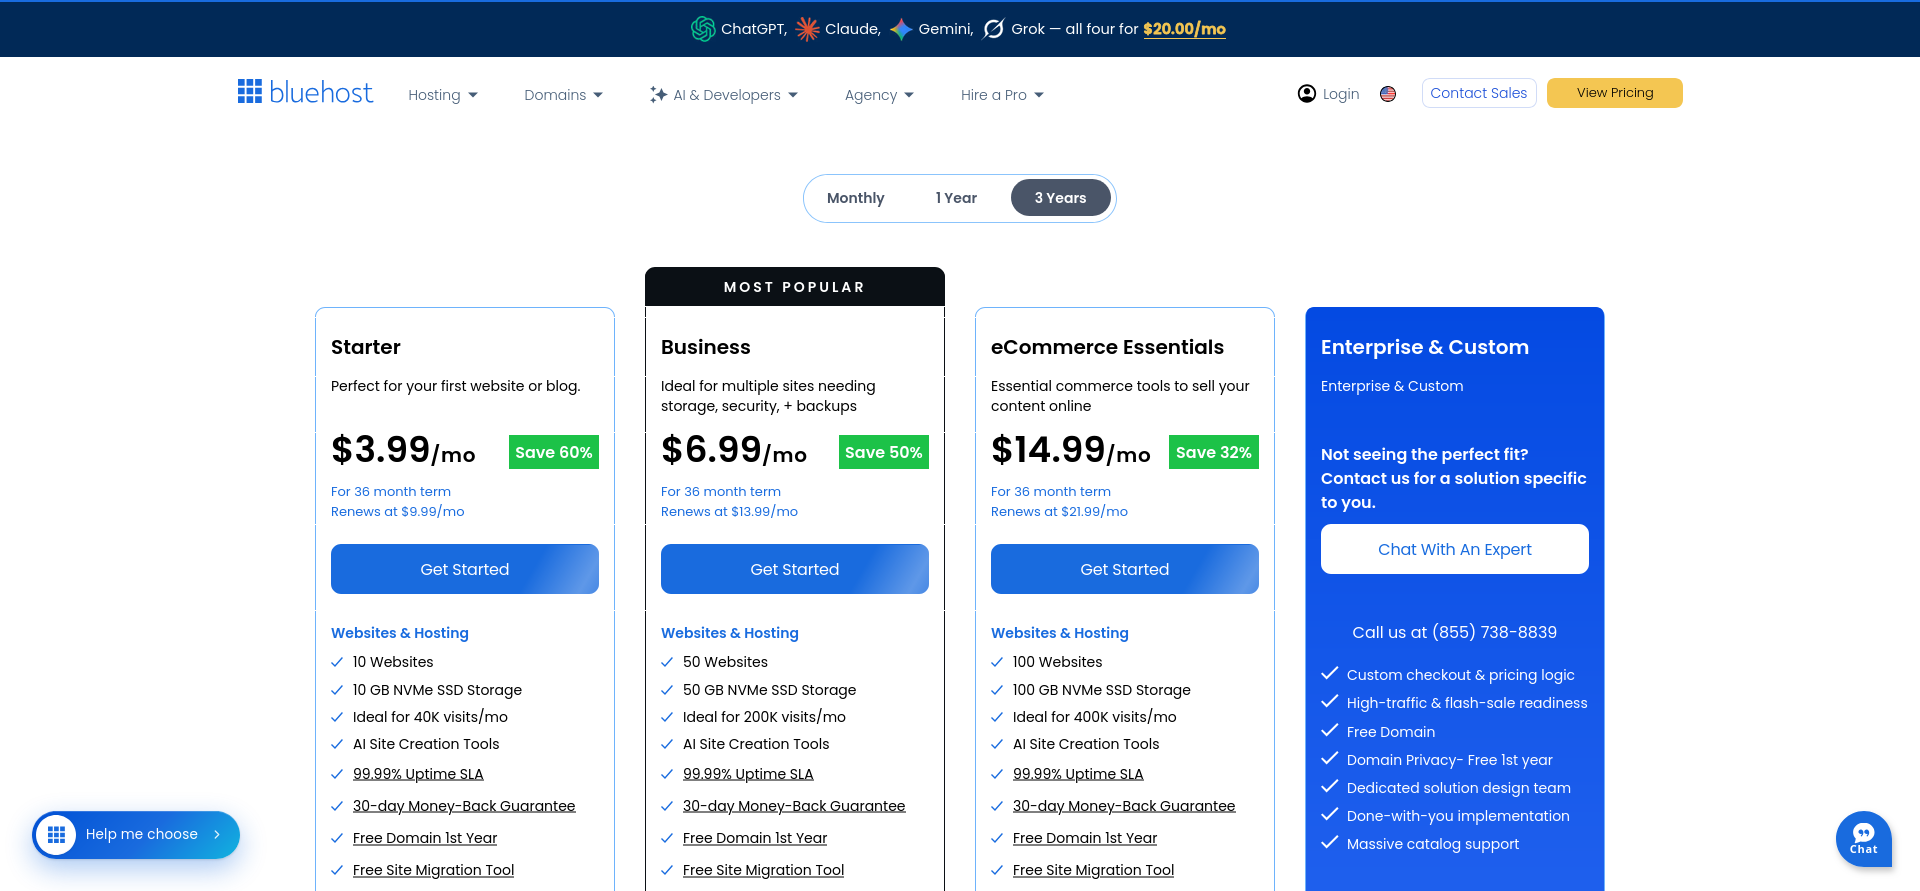Viewport: 1920px width, 891px height.
Task: Click "Renews at $13.99/mo" text
Action: pyautogui.click(x=729, y=511)
